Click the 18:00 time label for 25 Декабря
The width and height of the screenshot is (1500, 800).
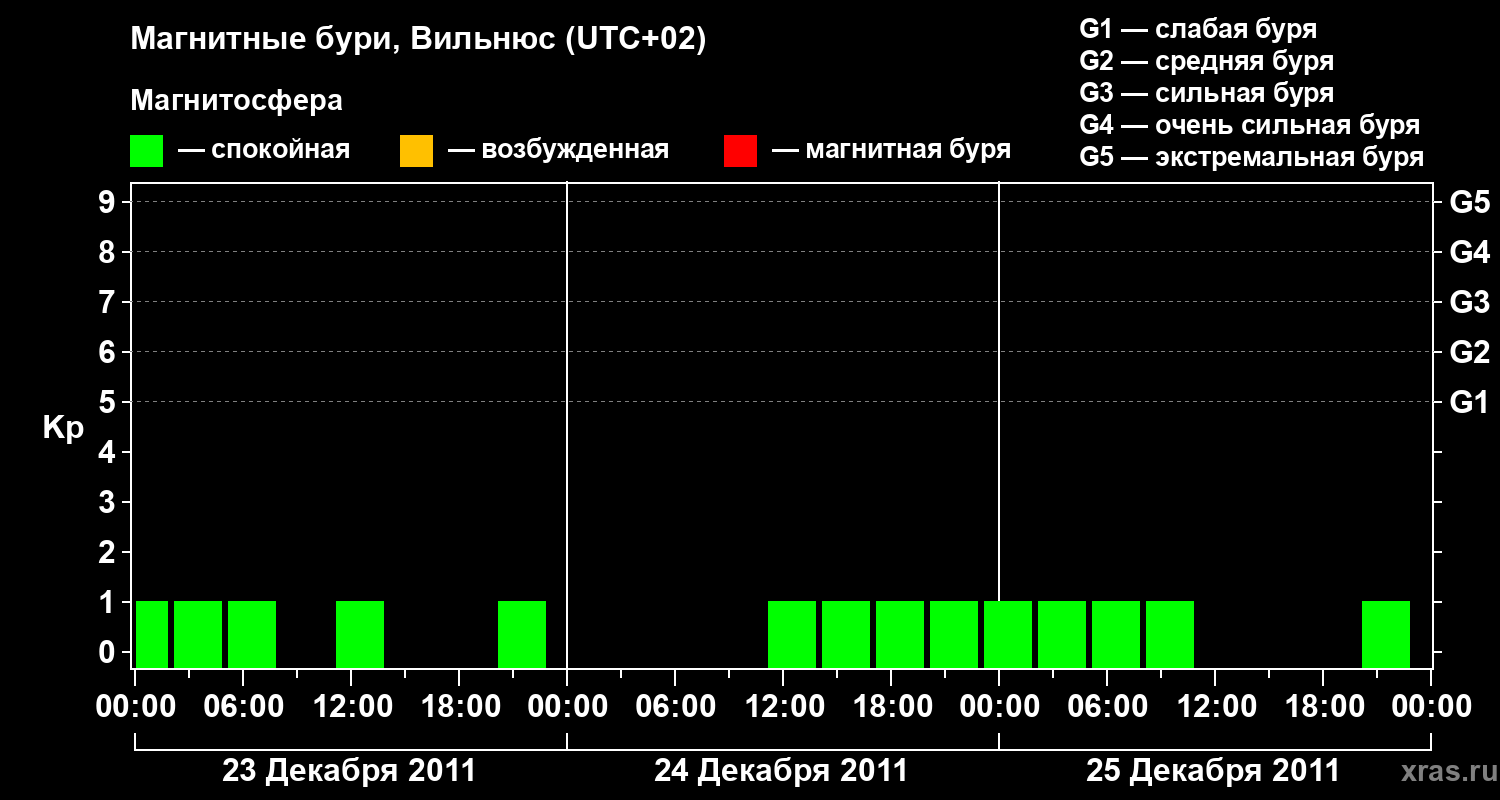1323,706
